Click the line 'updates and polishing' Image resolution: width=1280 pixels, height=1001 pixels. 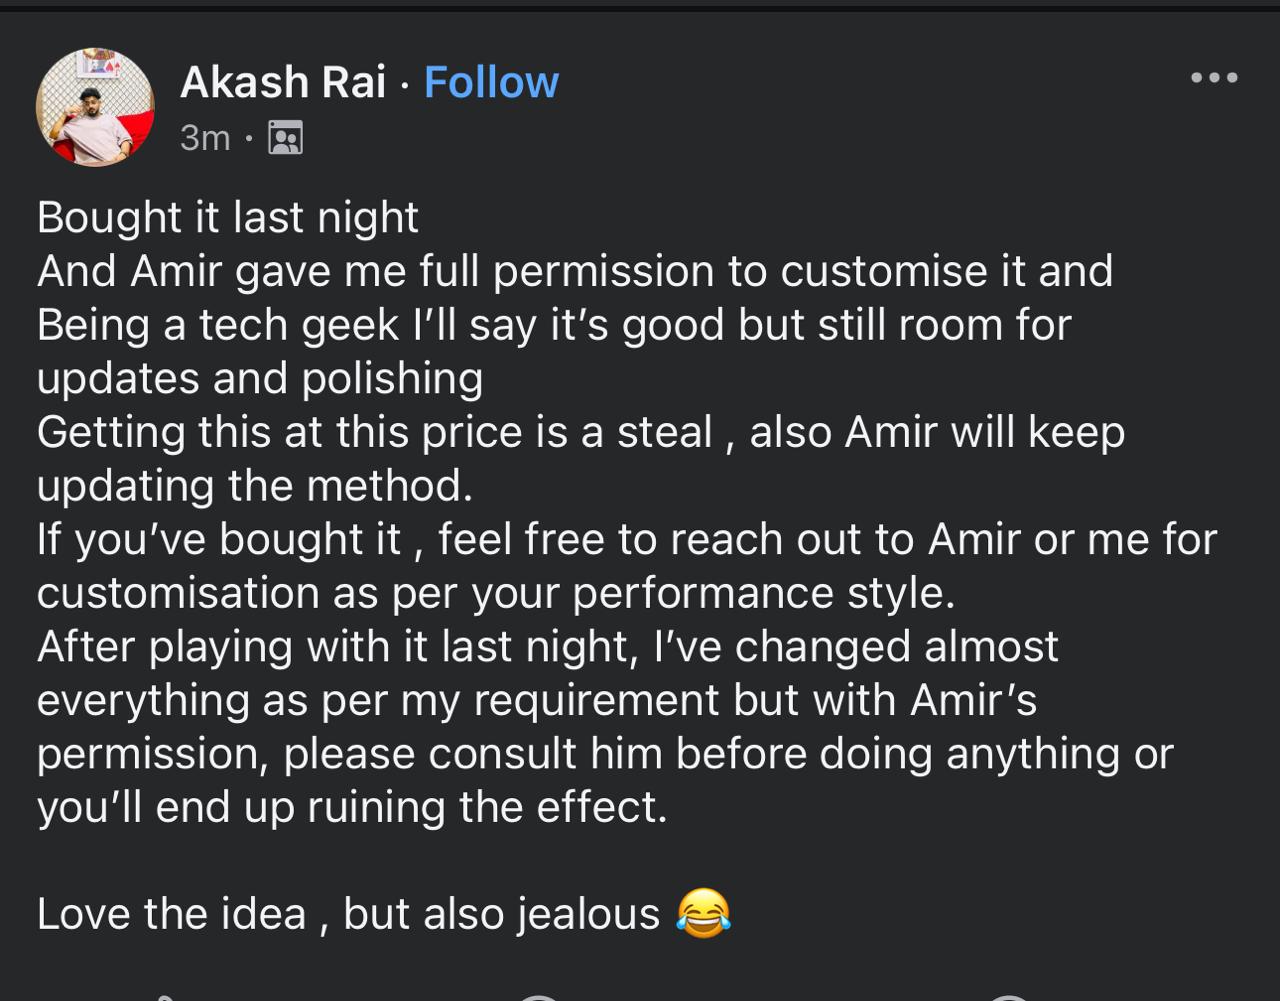[260, 378]
